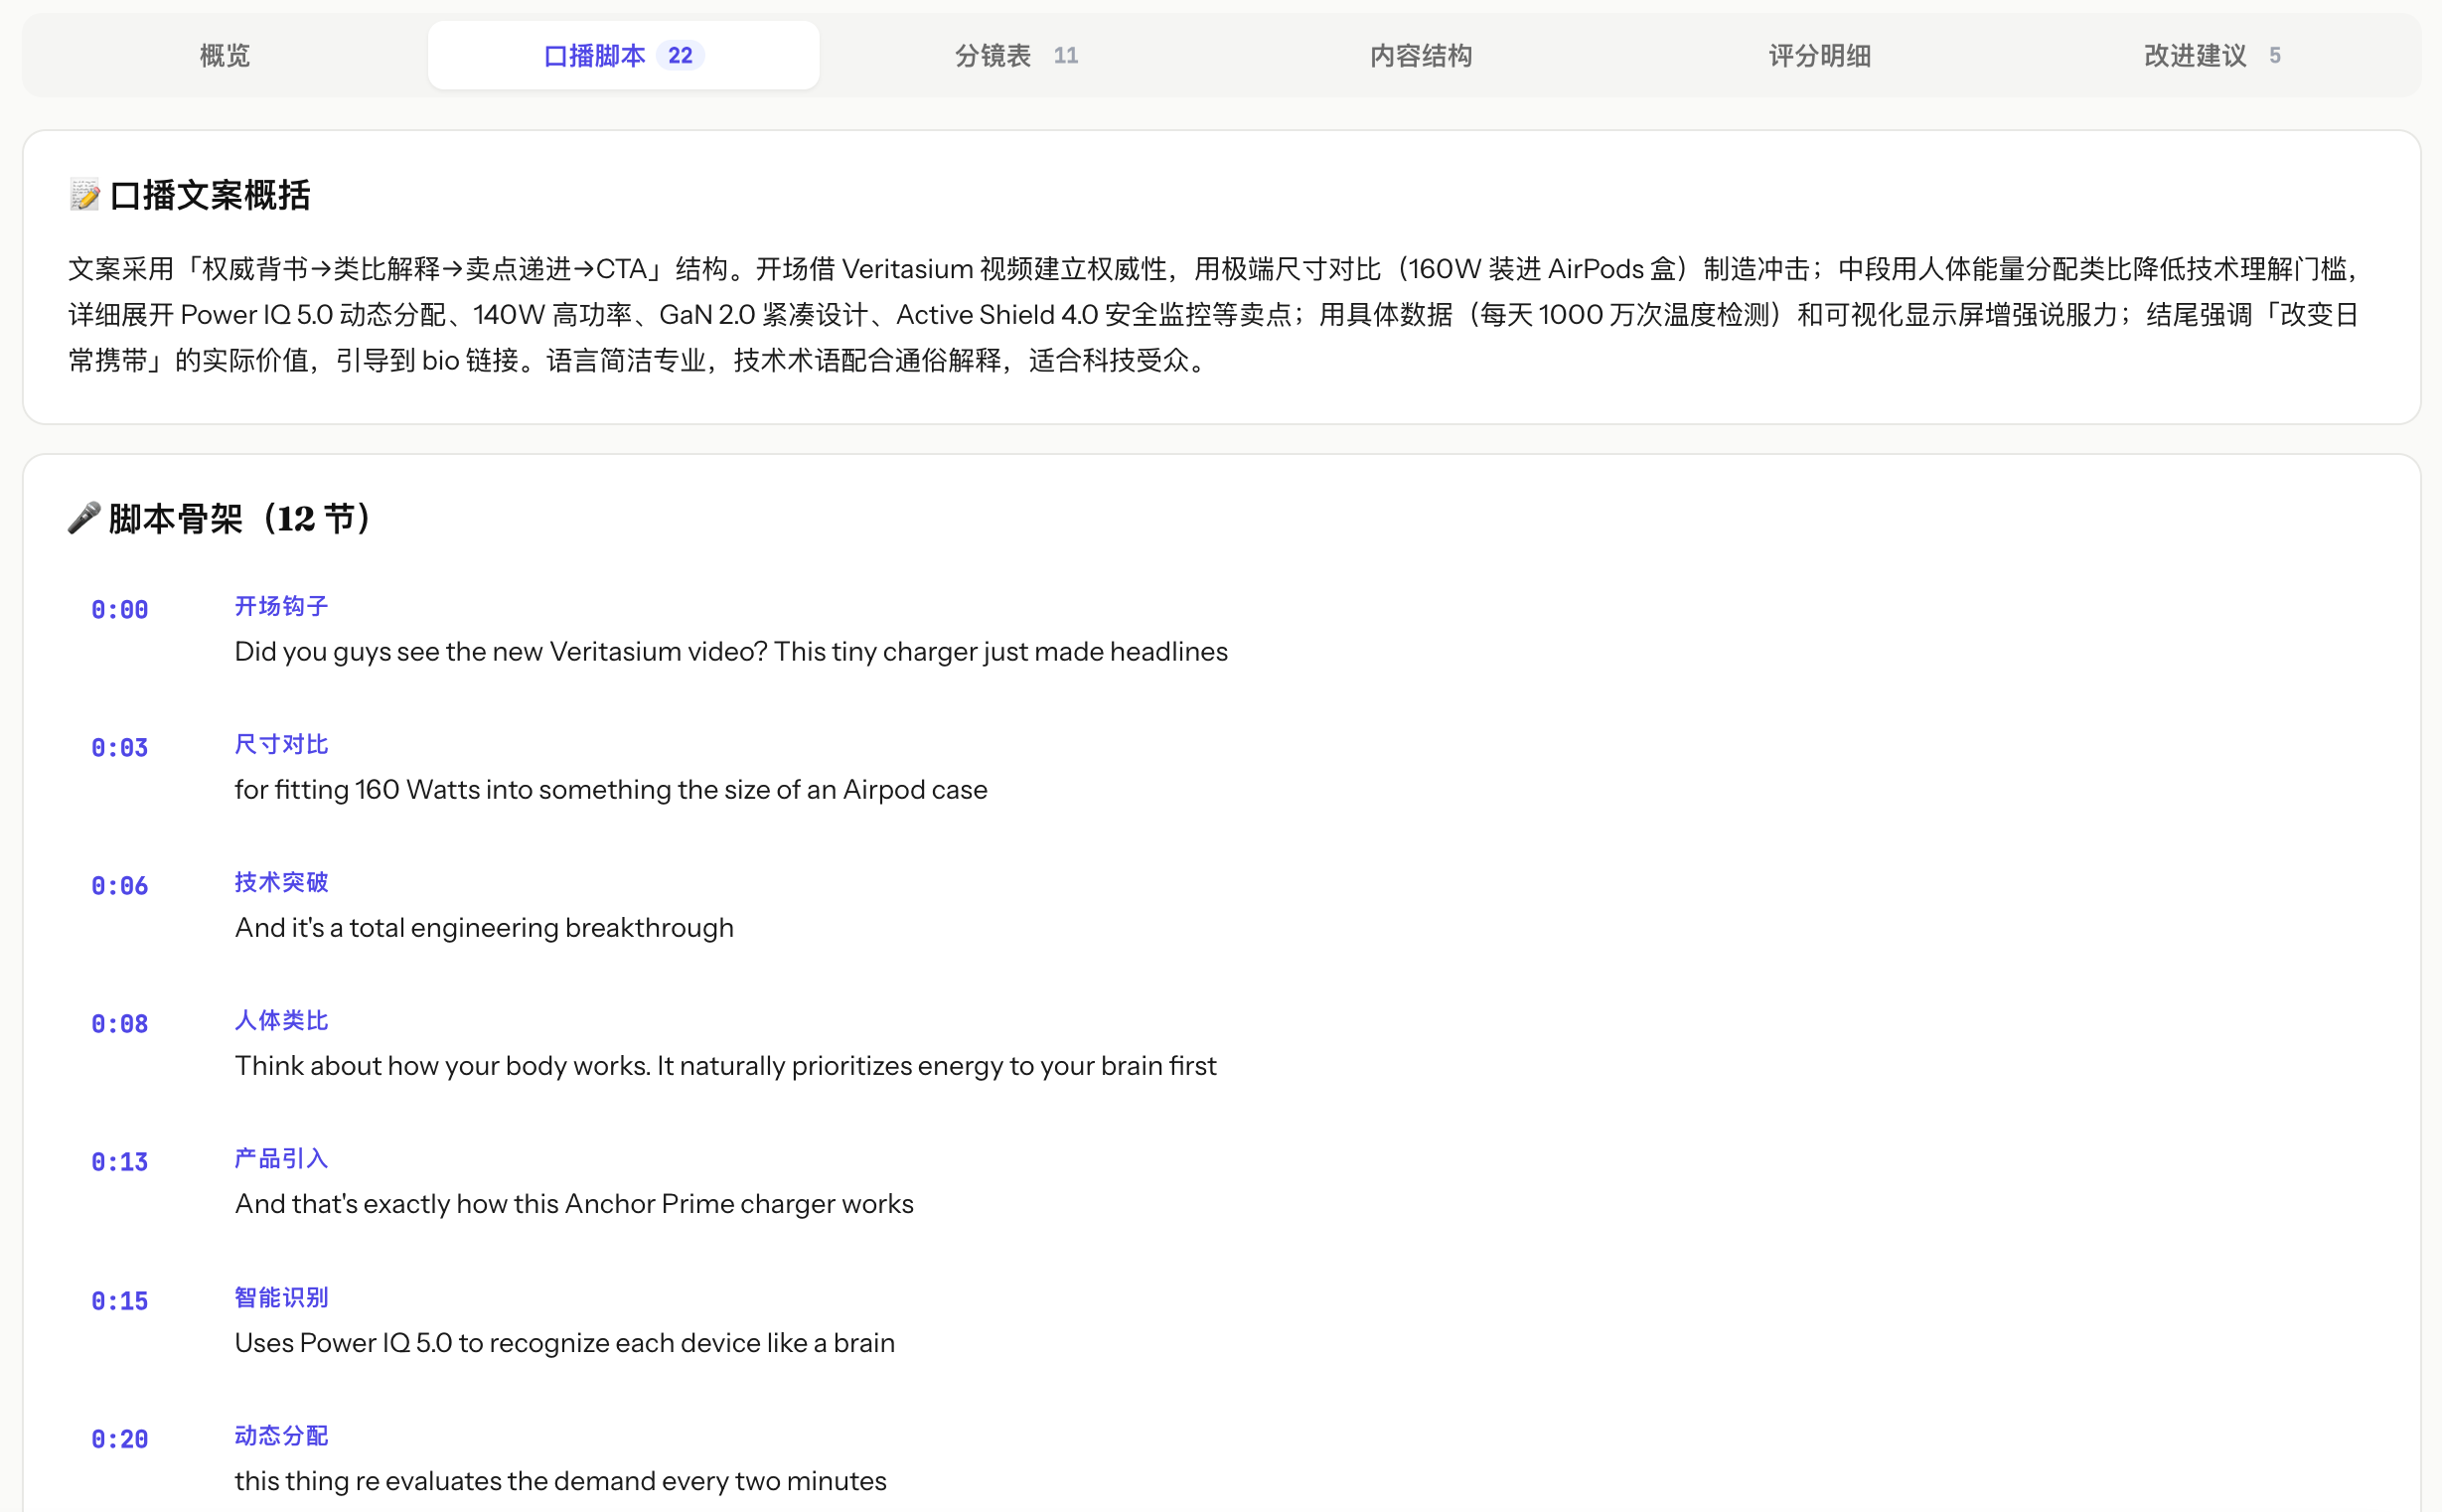Jump to timestamp 0:13
The width and height of the screenshot is (2442, 1512).
[x=120, y=1162]
